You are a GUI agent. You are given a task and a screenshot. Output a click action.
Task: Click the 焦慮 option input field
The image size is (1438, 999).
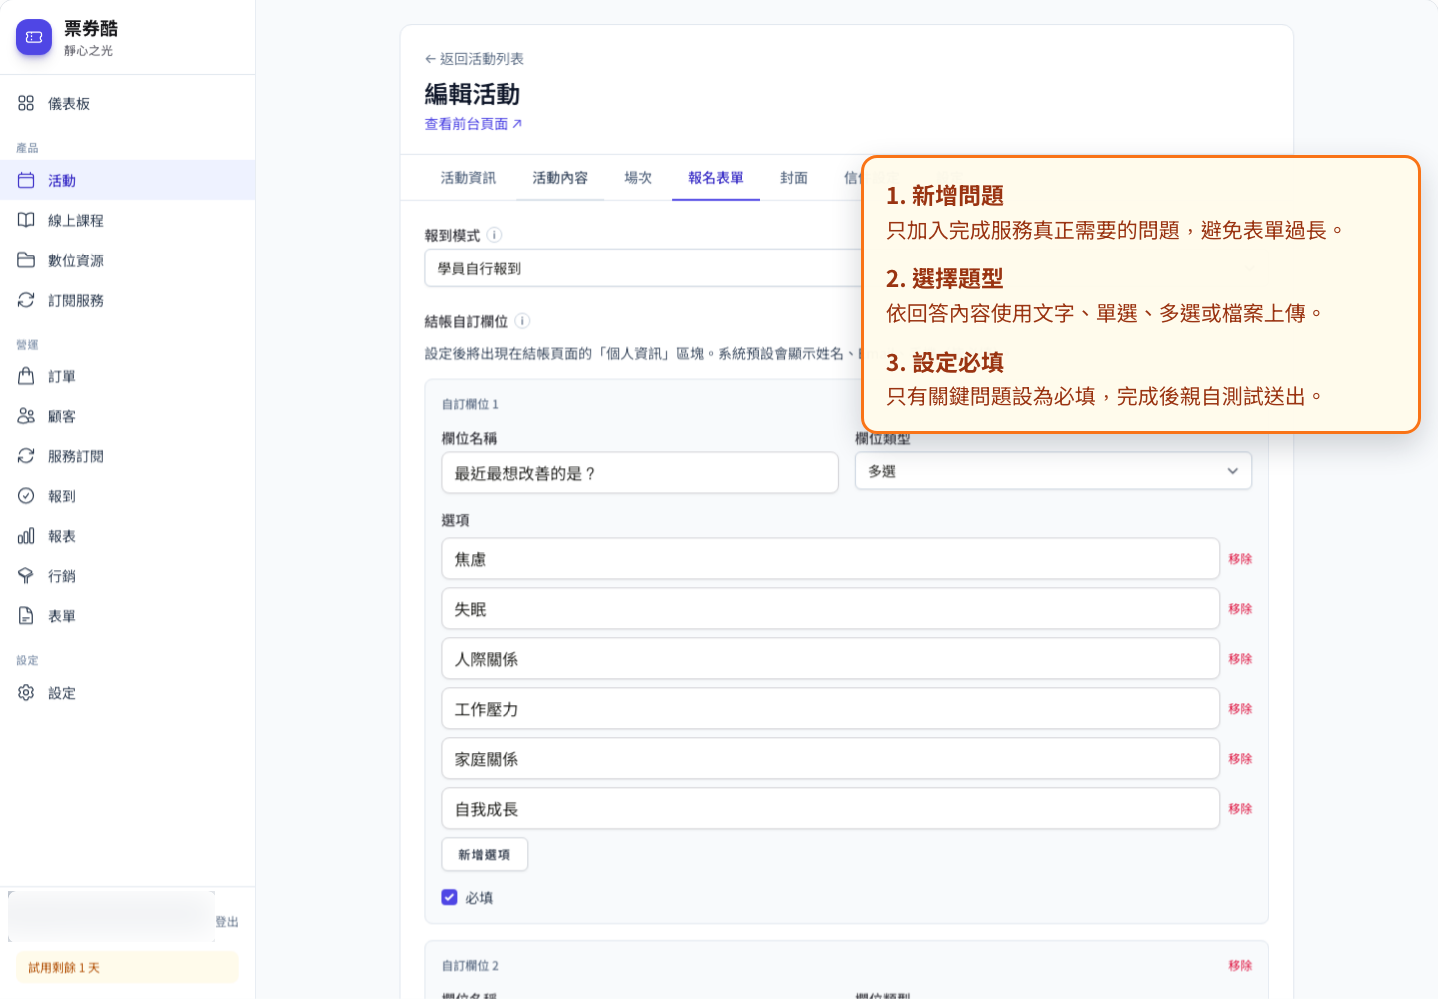830,559
